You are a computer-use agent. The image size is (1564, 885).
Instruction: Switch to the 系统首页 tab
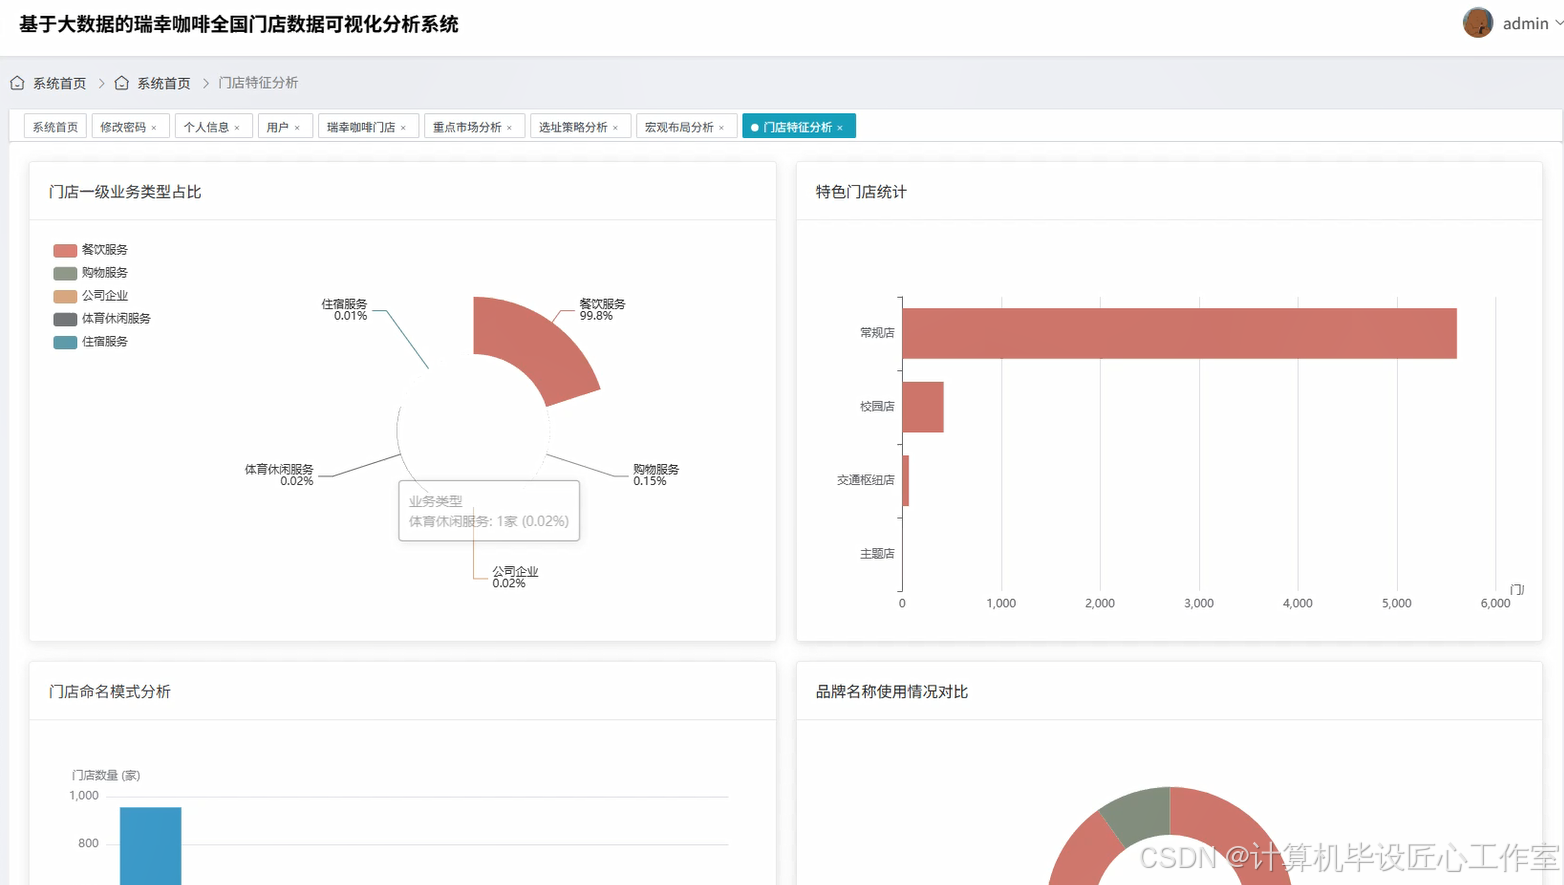(55, 127)
